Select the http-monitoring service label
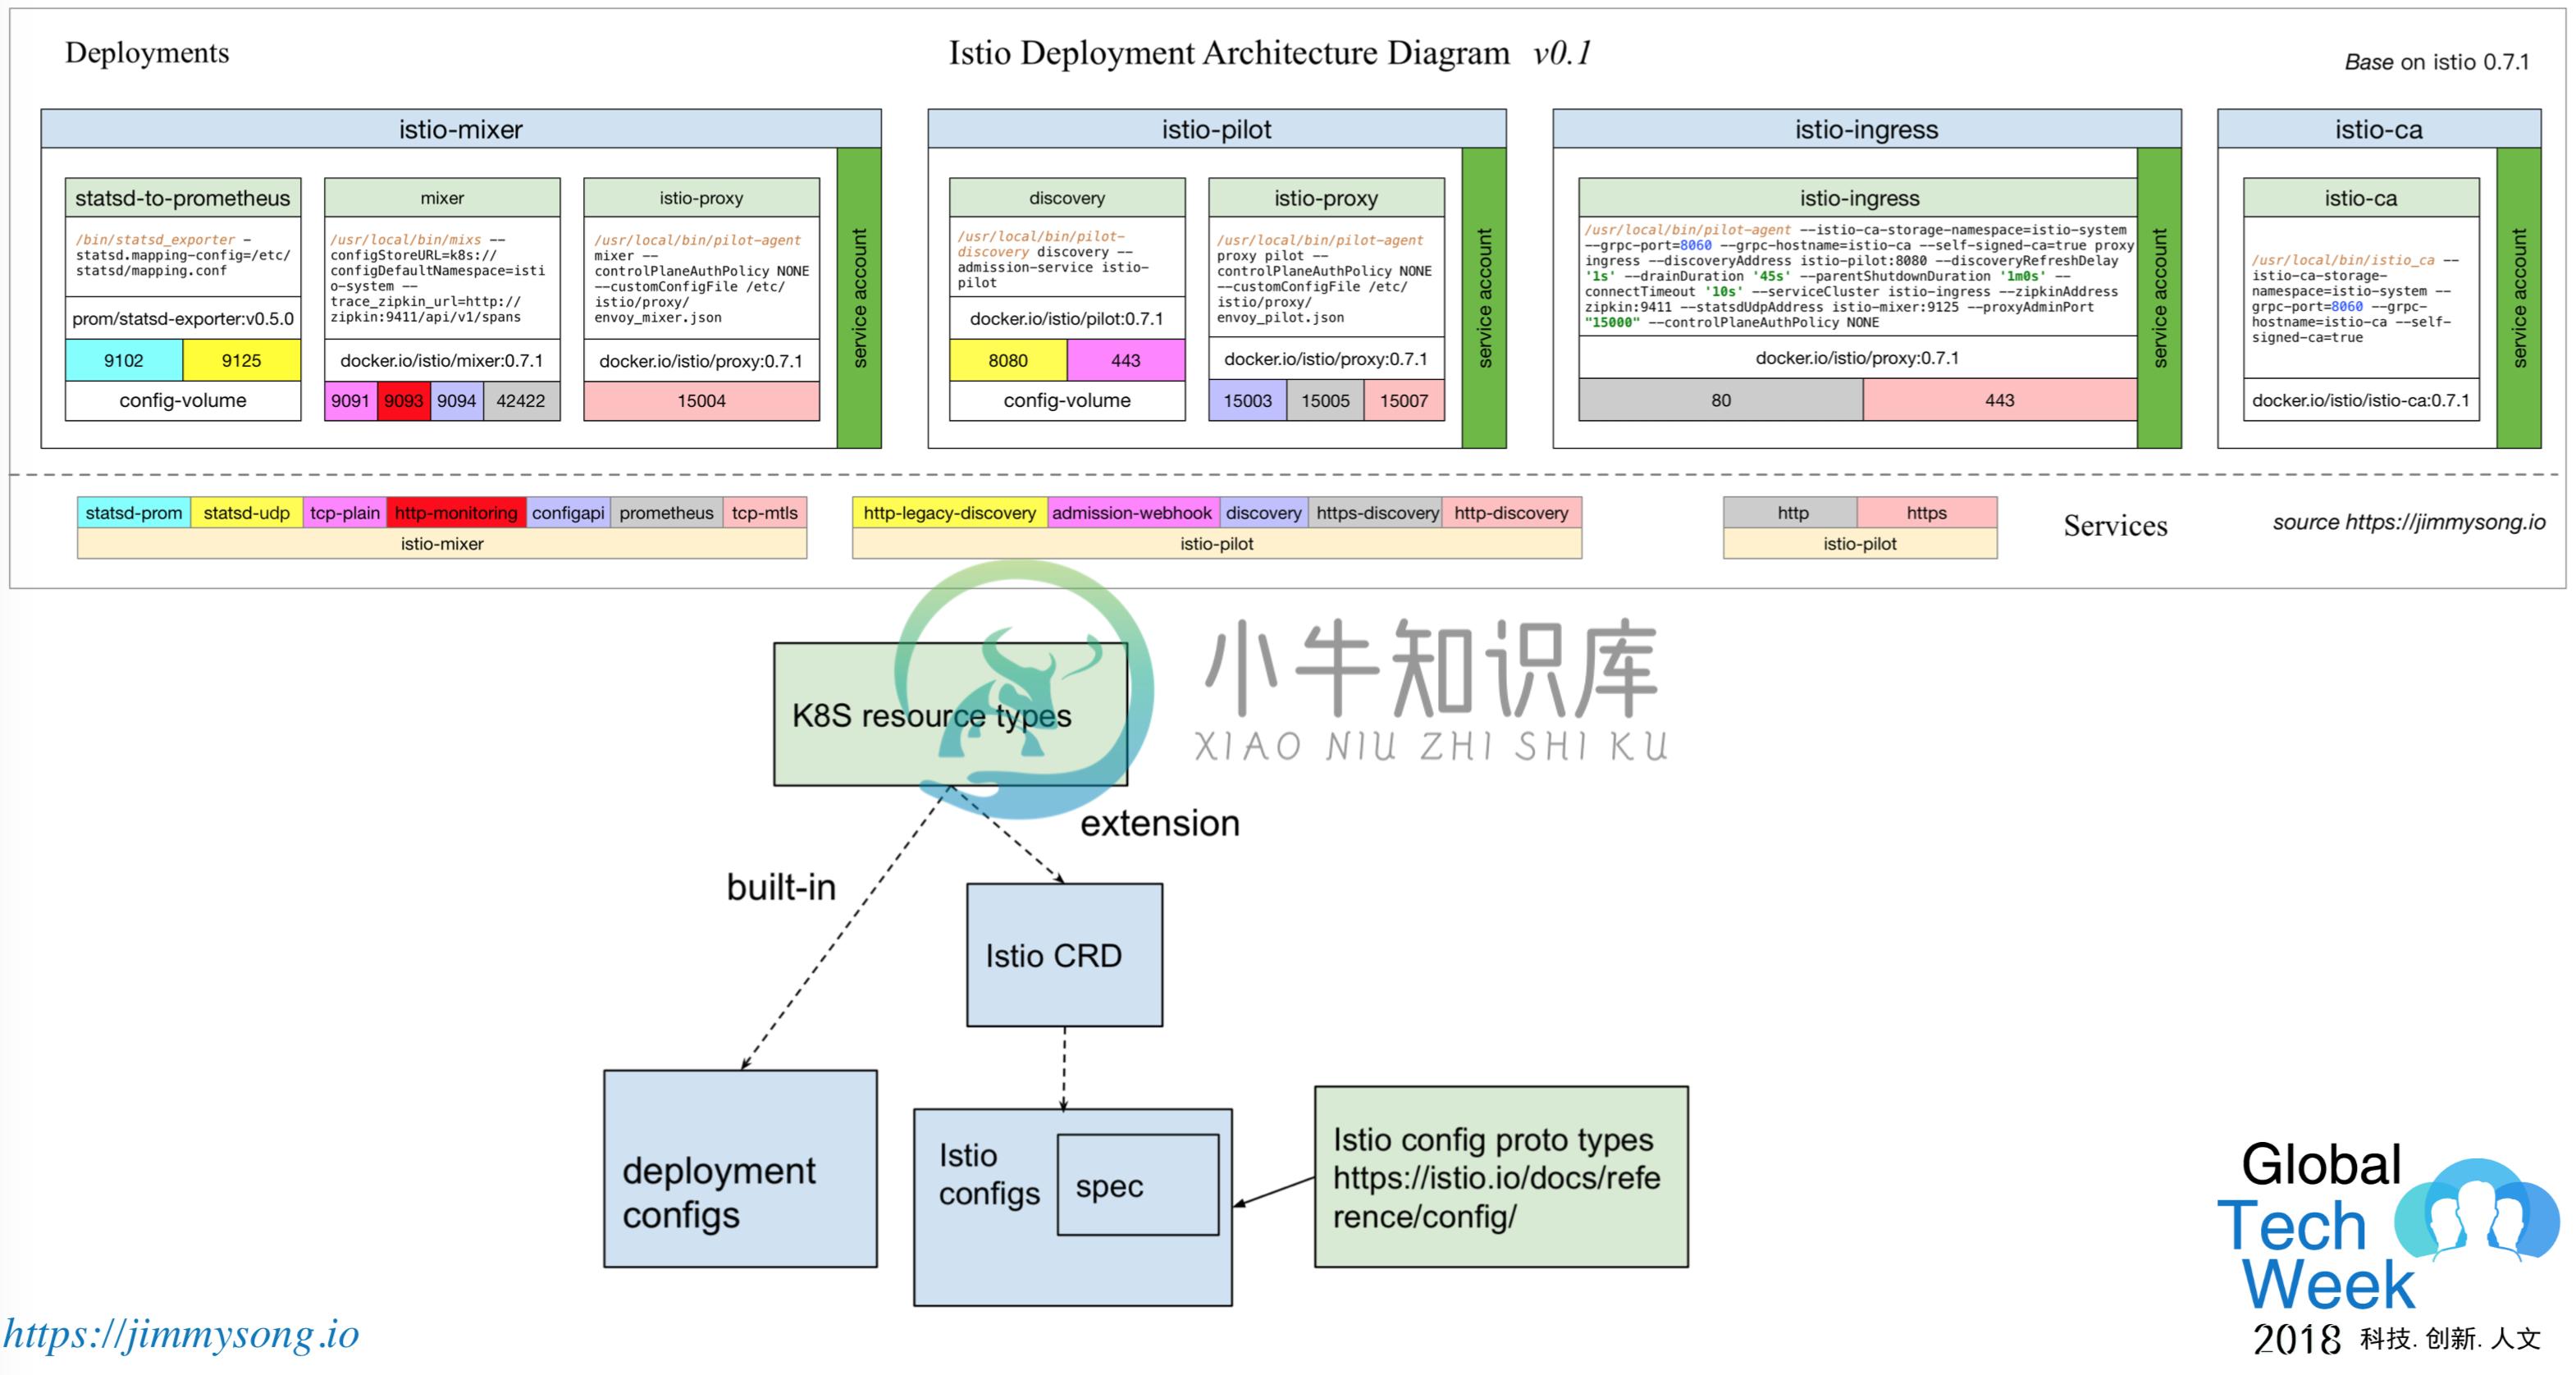This screenshot has height=1375, width=2576. coord(456,513)
